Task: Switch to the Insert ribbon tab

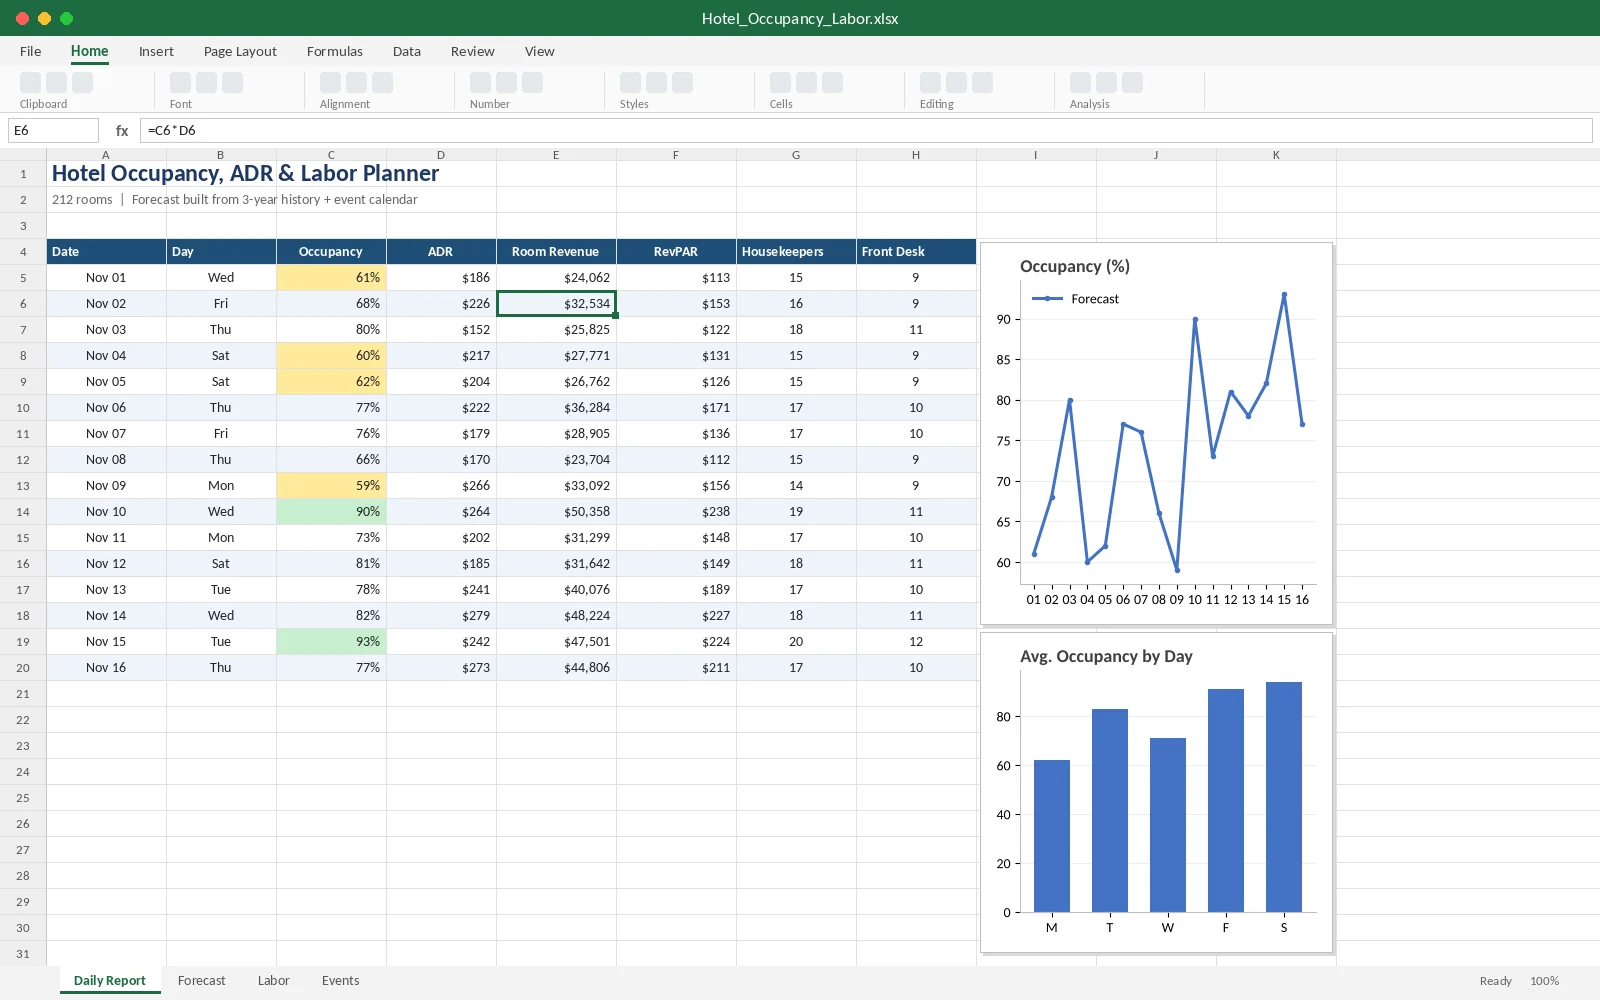Action: tap(156, 51)
